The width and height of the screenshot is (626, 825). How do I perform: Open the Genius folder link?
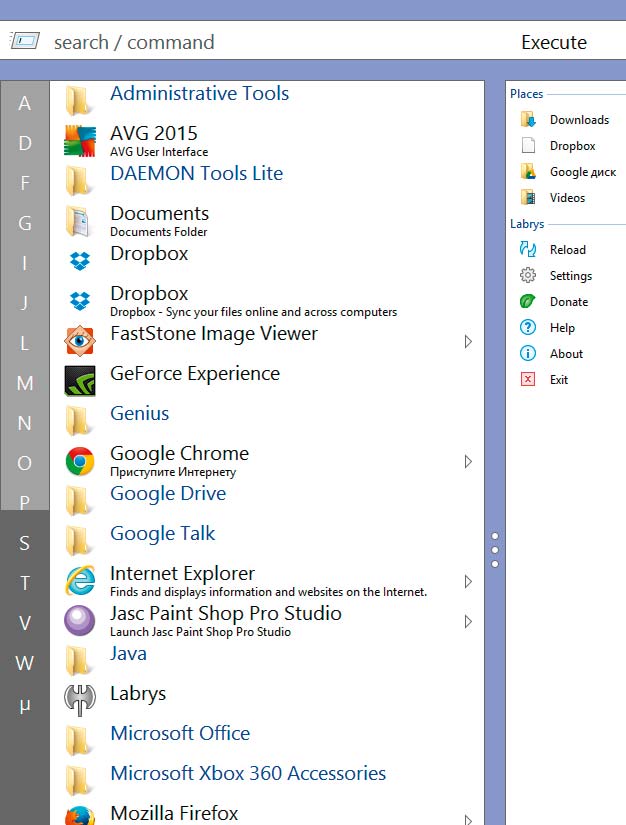(139, 414)
